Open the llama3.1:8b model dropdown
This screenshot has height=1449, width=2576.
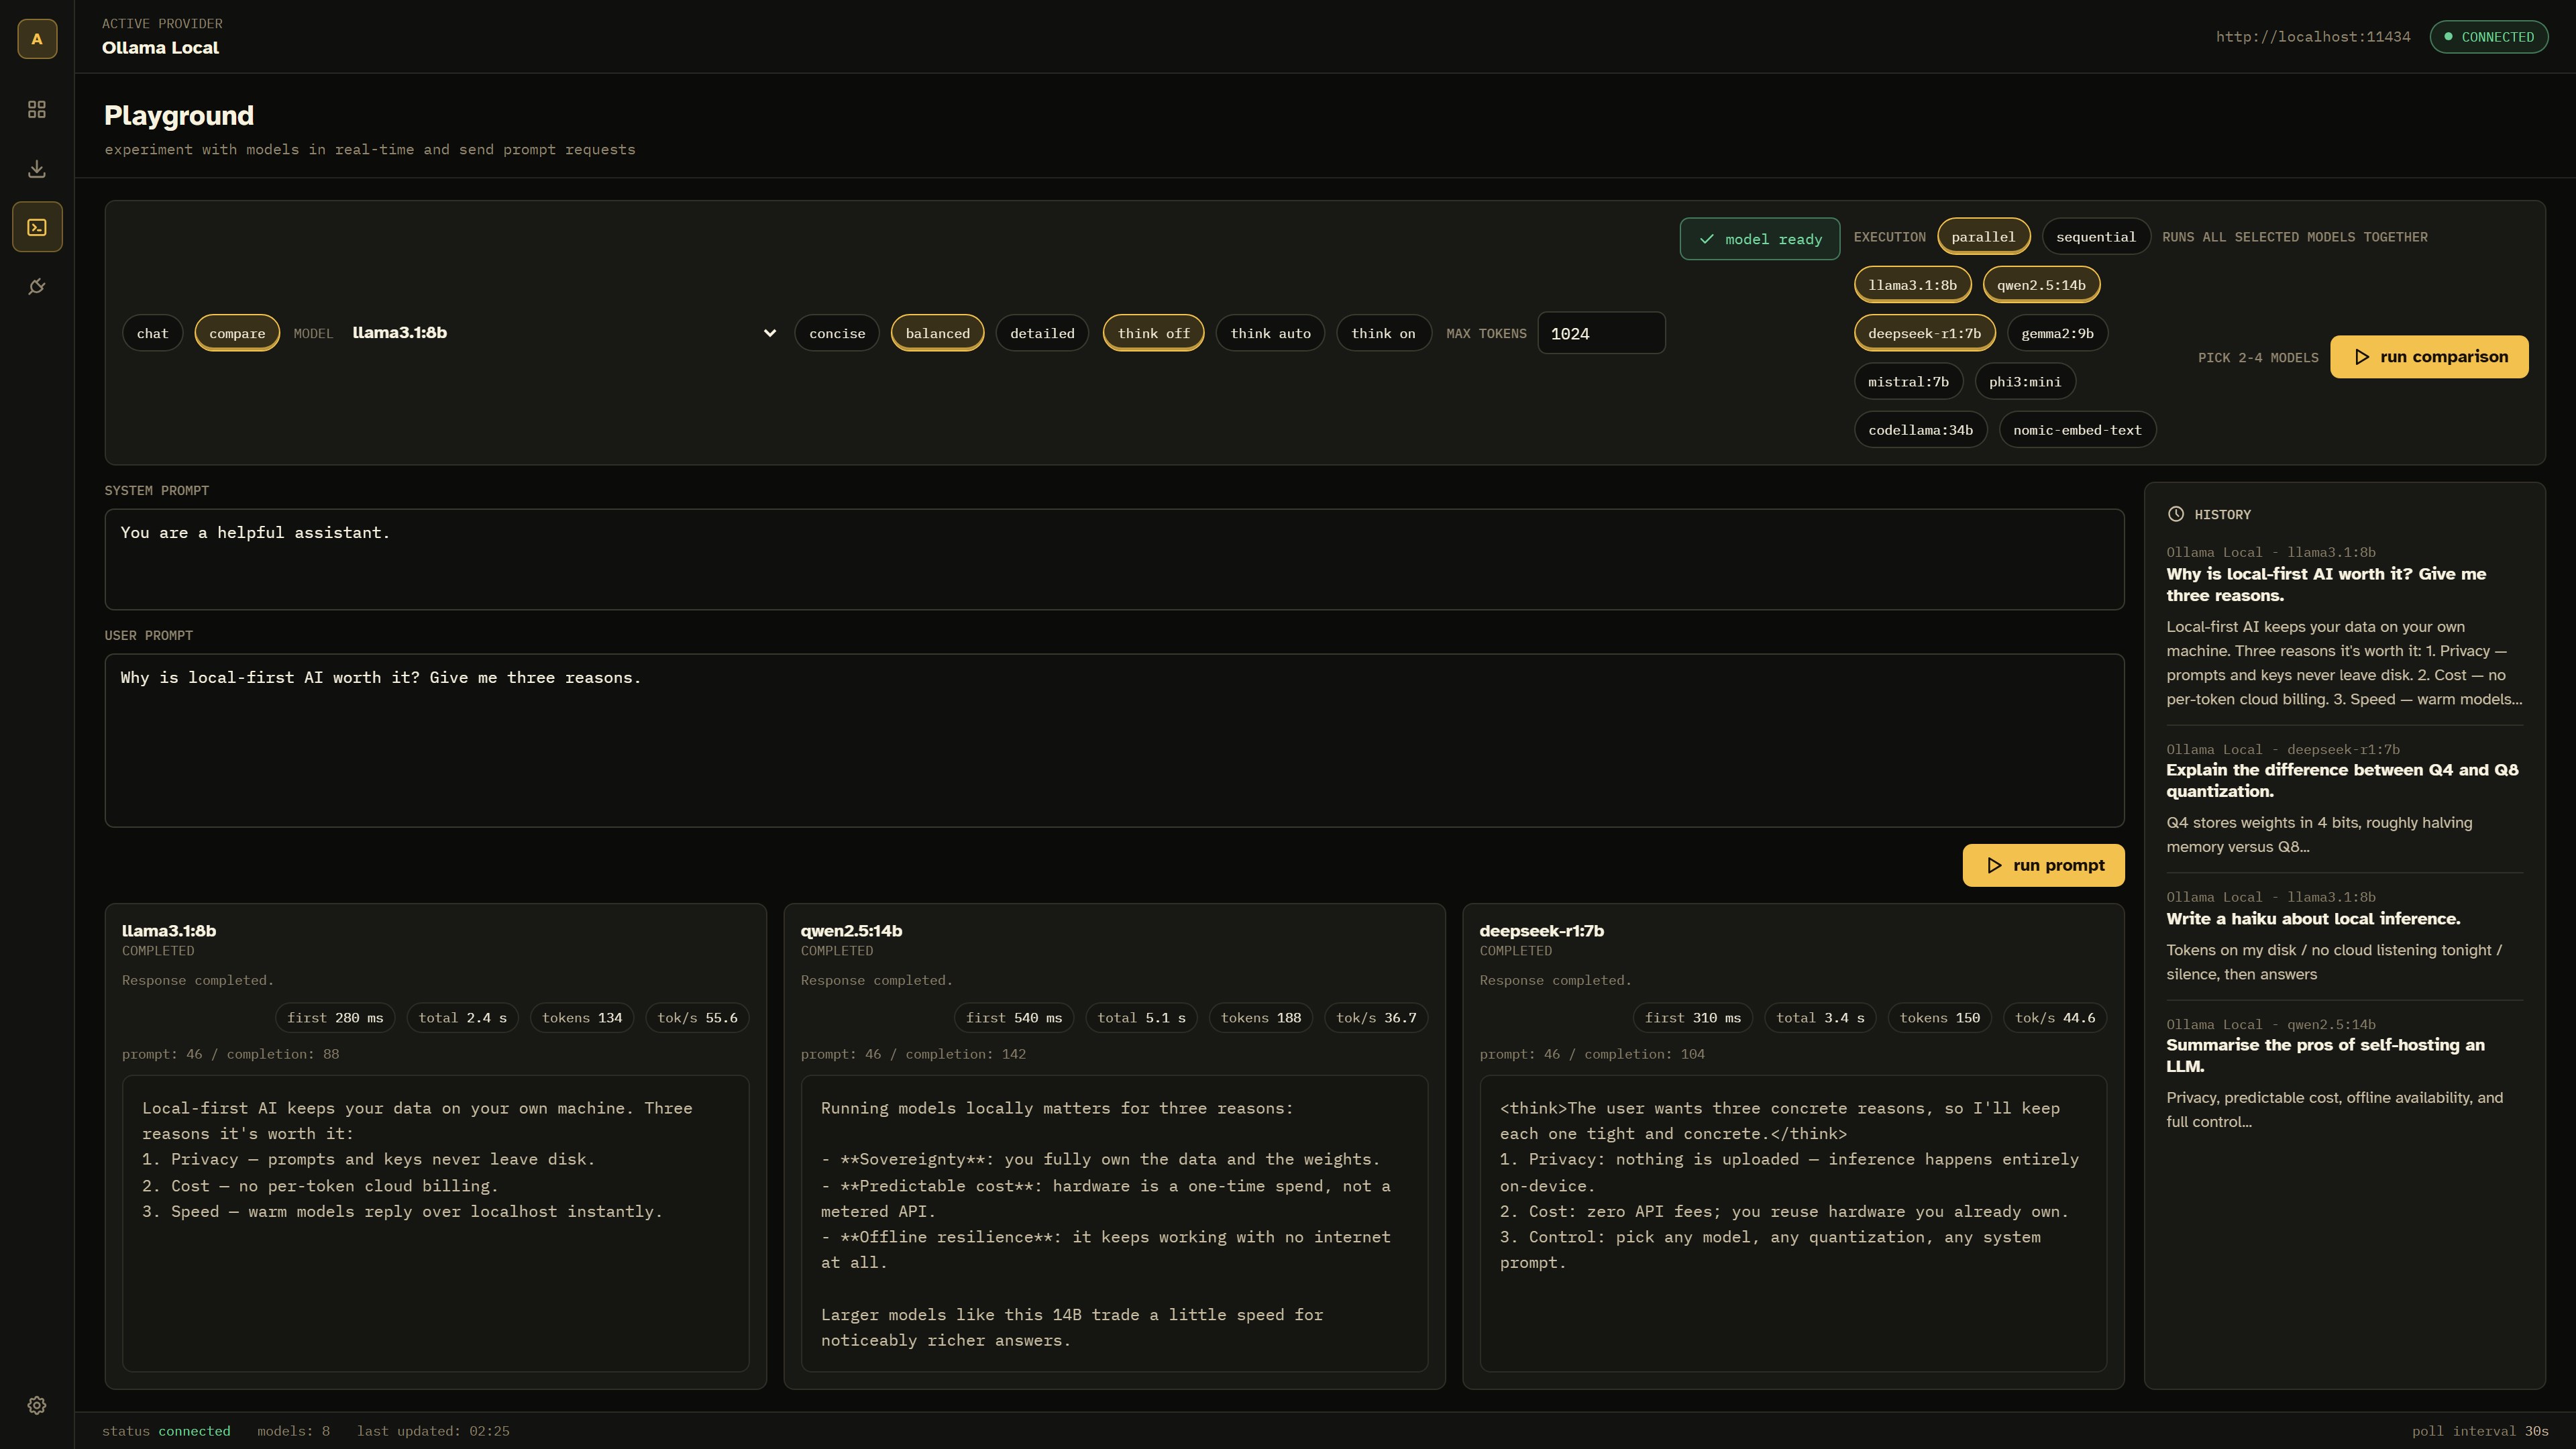(564, 333)
